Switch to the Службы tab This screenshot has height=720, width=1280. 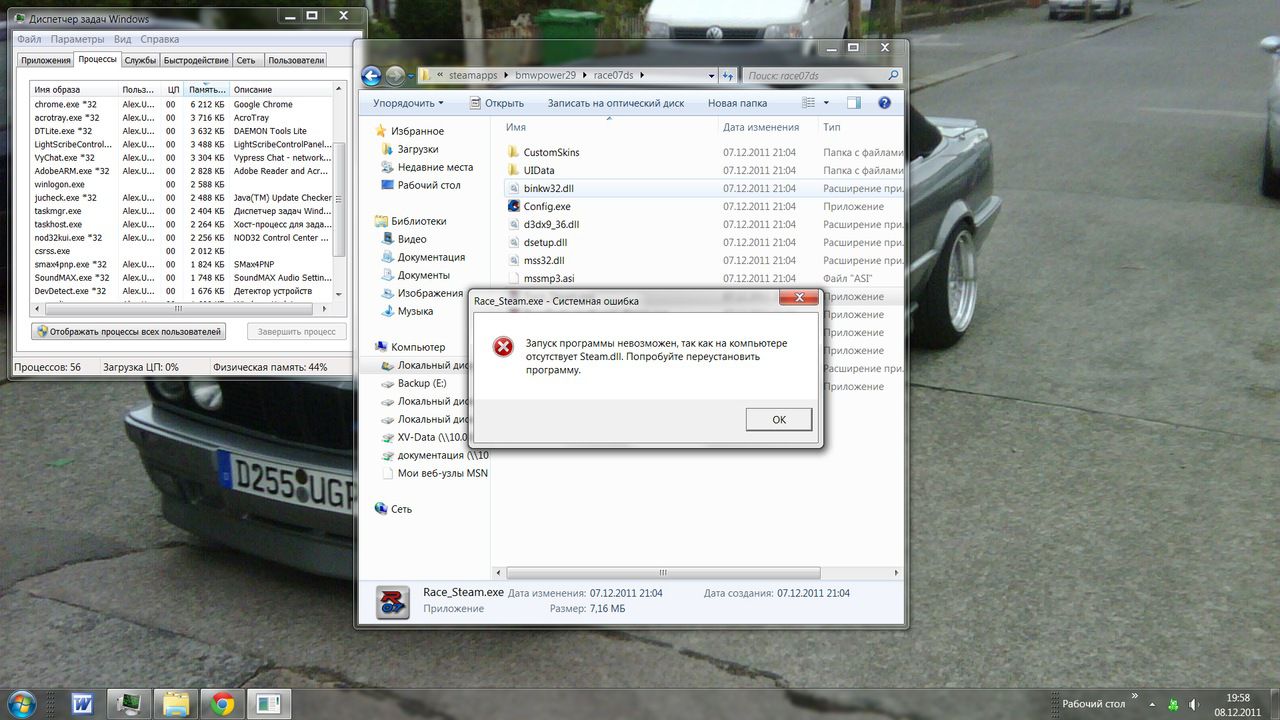point(140,60)
